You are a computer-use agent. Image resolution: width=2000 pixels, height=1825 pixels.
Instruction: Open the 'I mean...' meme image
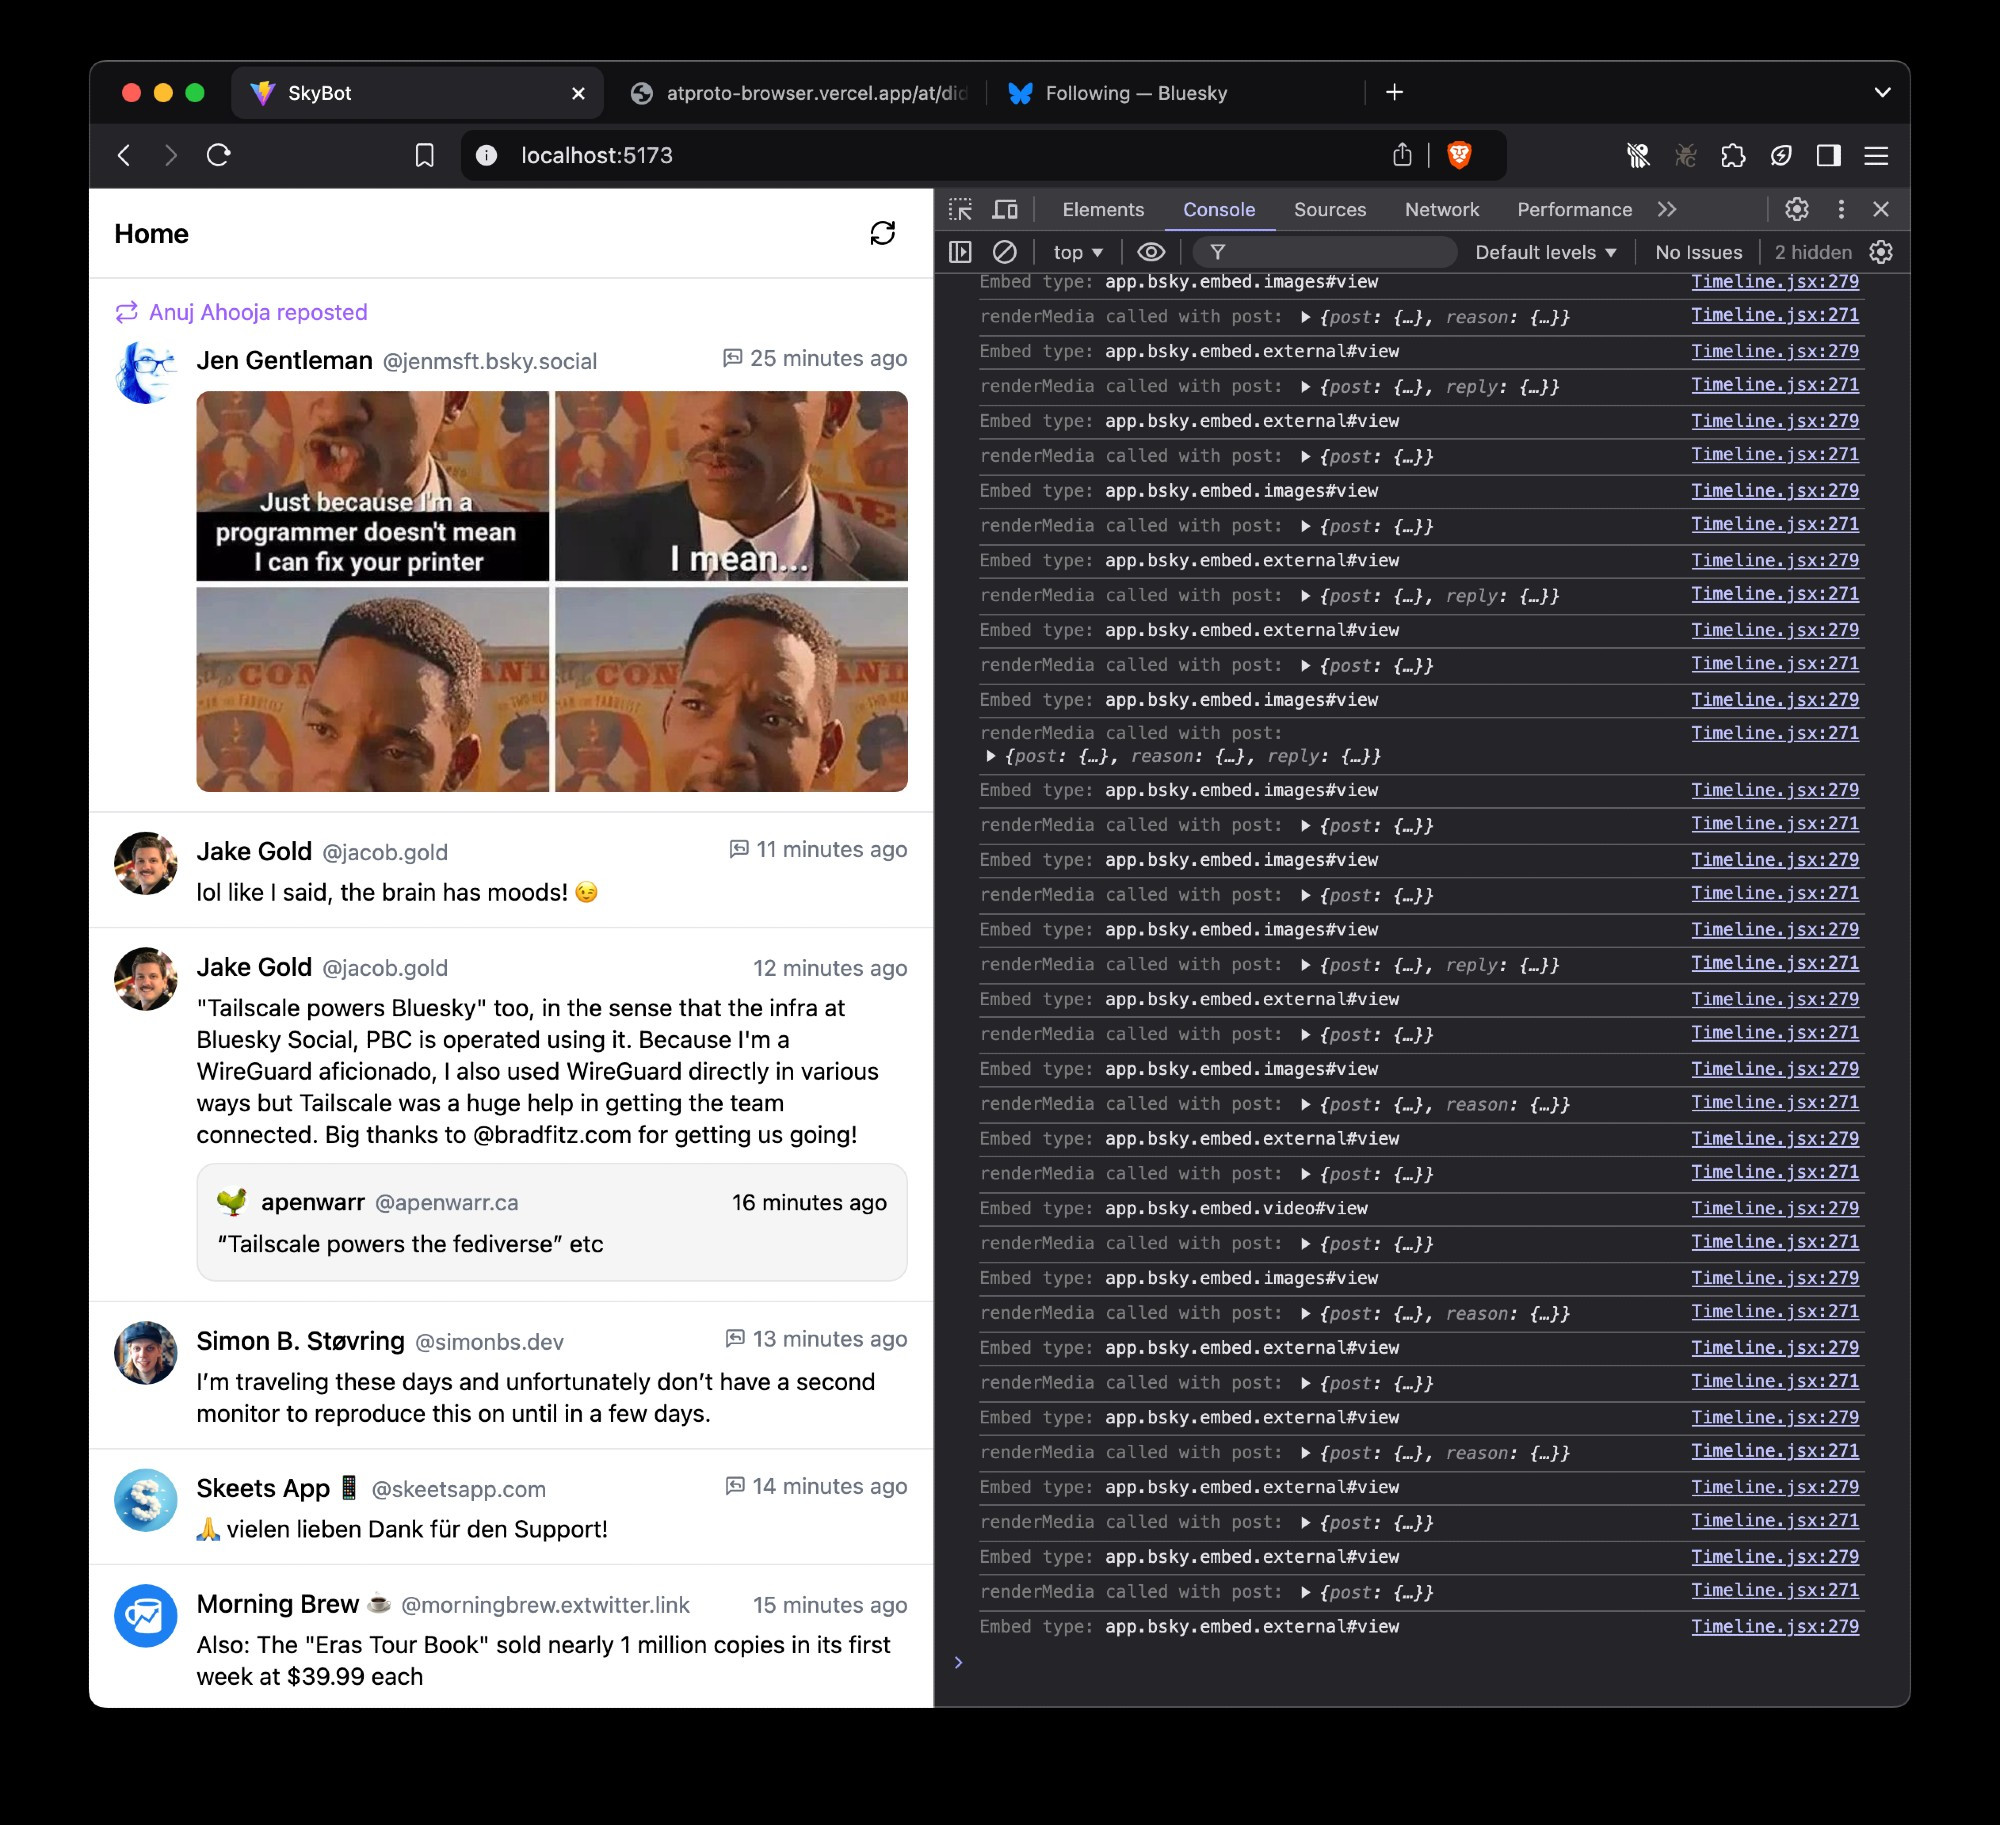pos(731,486)
